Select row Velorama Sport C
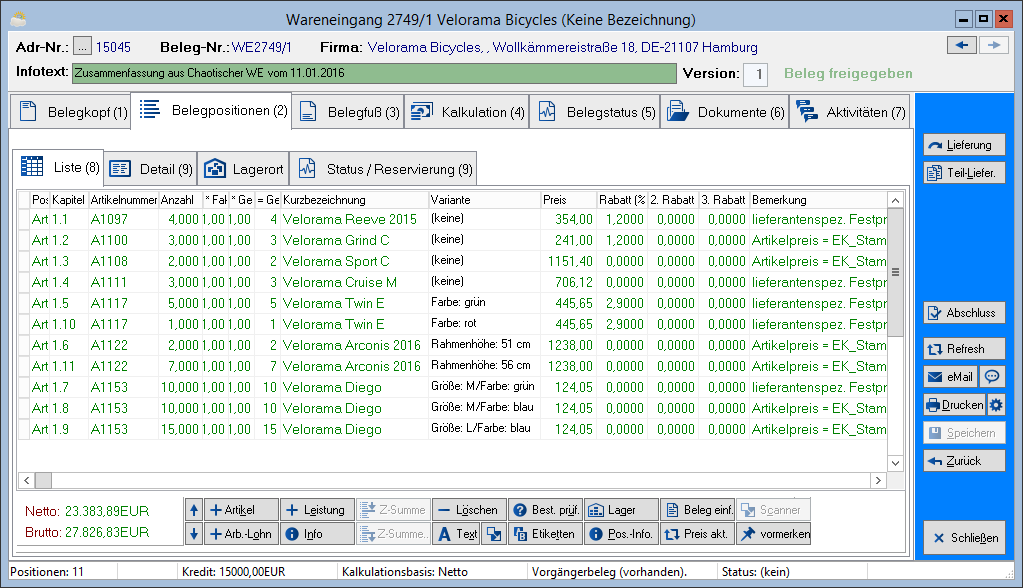This screenshot has height=588, width=1023. (x=452, y=261)
